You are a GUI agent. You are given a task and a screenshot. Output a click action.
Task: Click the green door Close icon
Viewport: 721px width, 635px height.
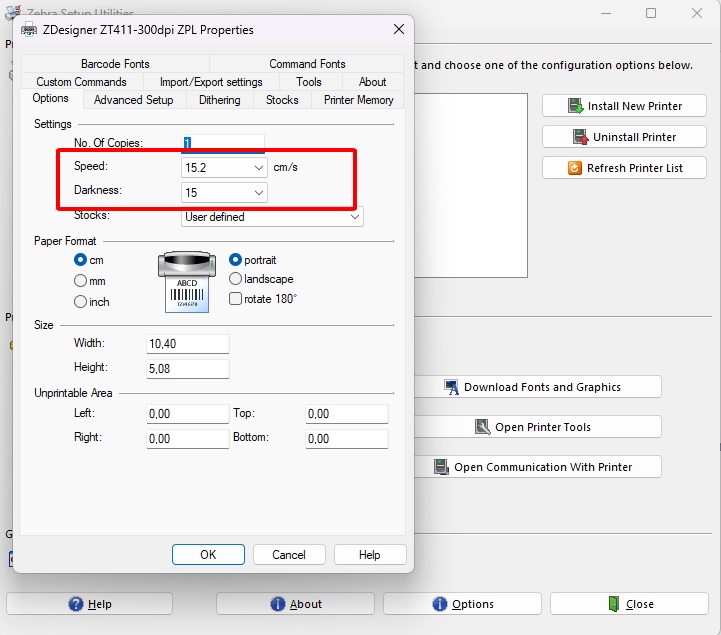pyautogui.click(x=614, y=604)
